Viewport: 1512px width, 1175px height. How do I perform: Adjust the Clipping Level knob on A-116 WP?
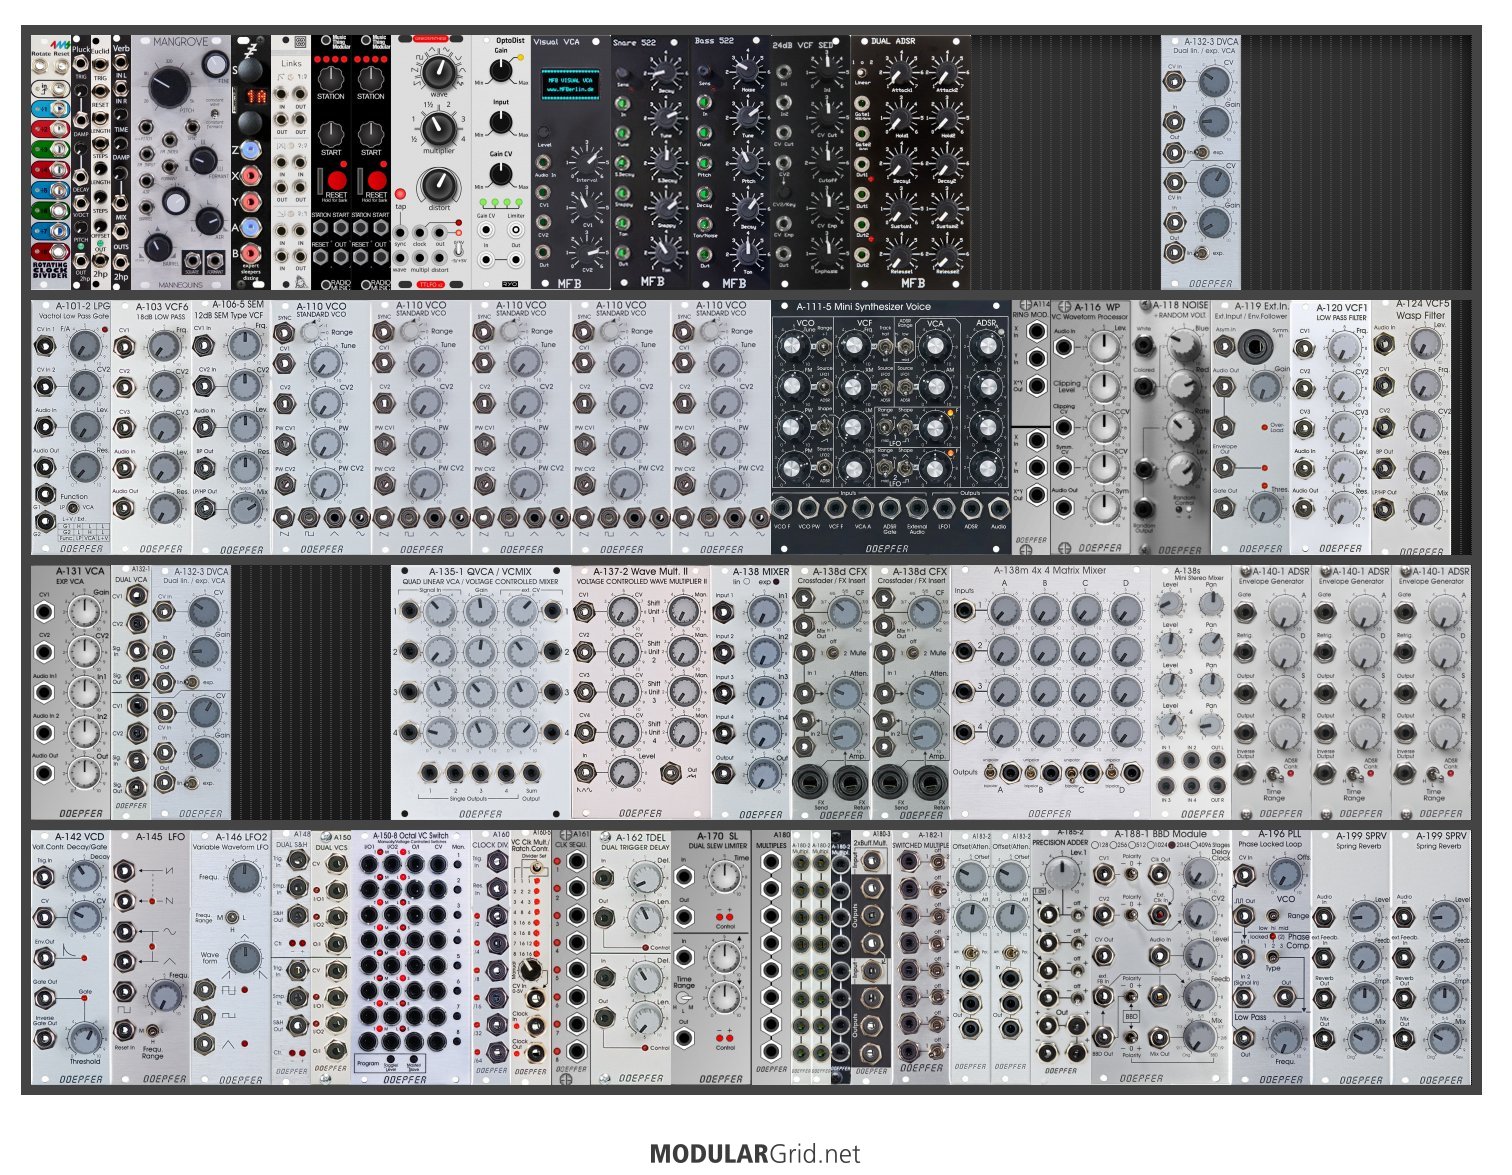[x=1104, y=386]
